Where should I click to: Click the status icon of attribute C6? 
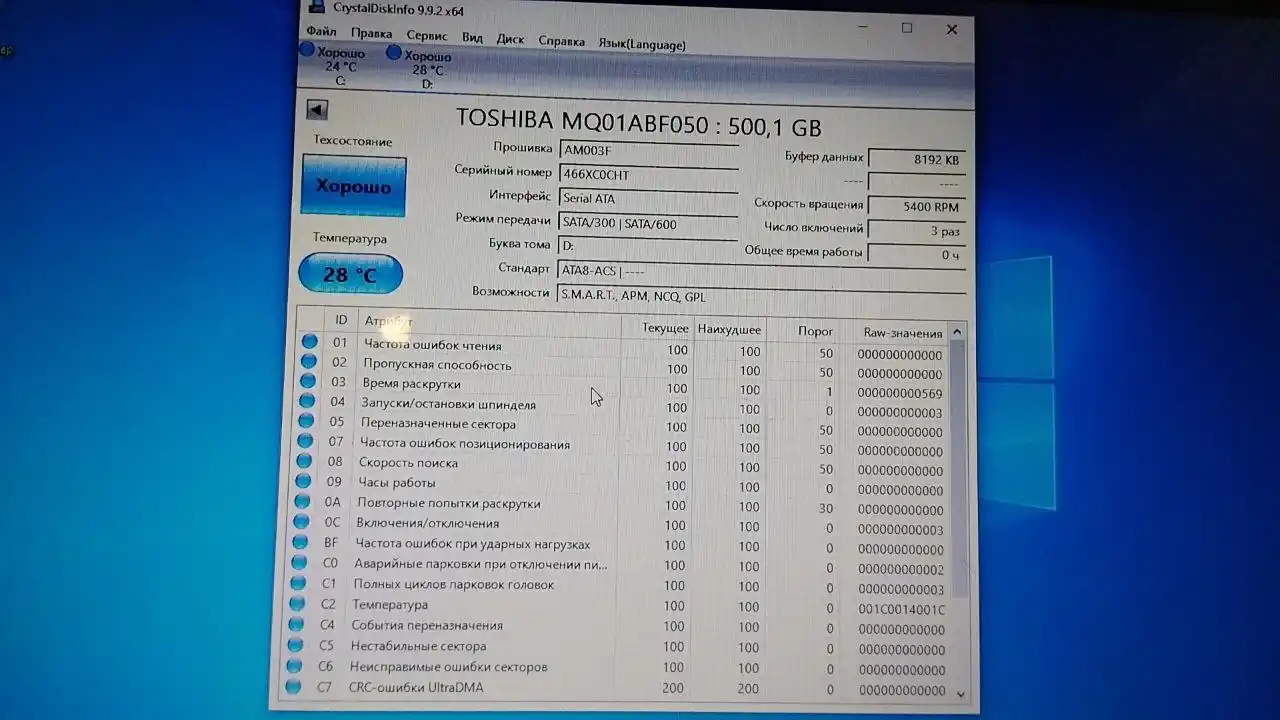pos(294,665)
